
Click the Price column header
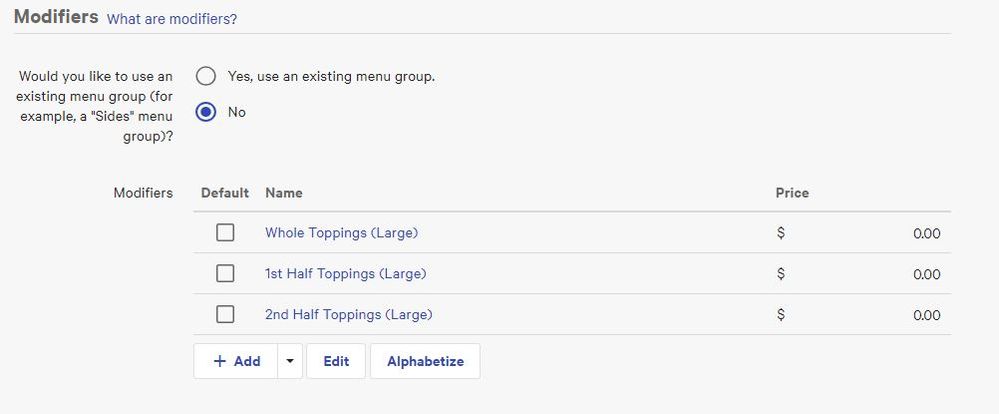pyautogui.click(x=792, y=193)
